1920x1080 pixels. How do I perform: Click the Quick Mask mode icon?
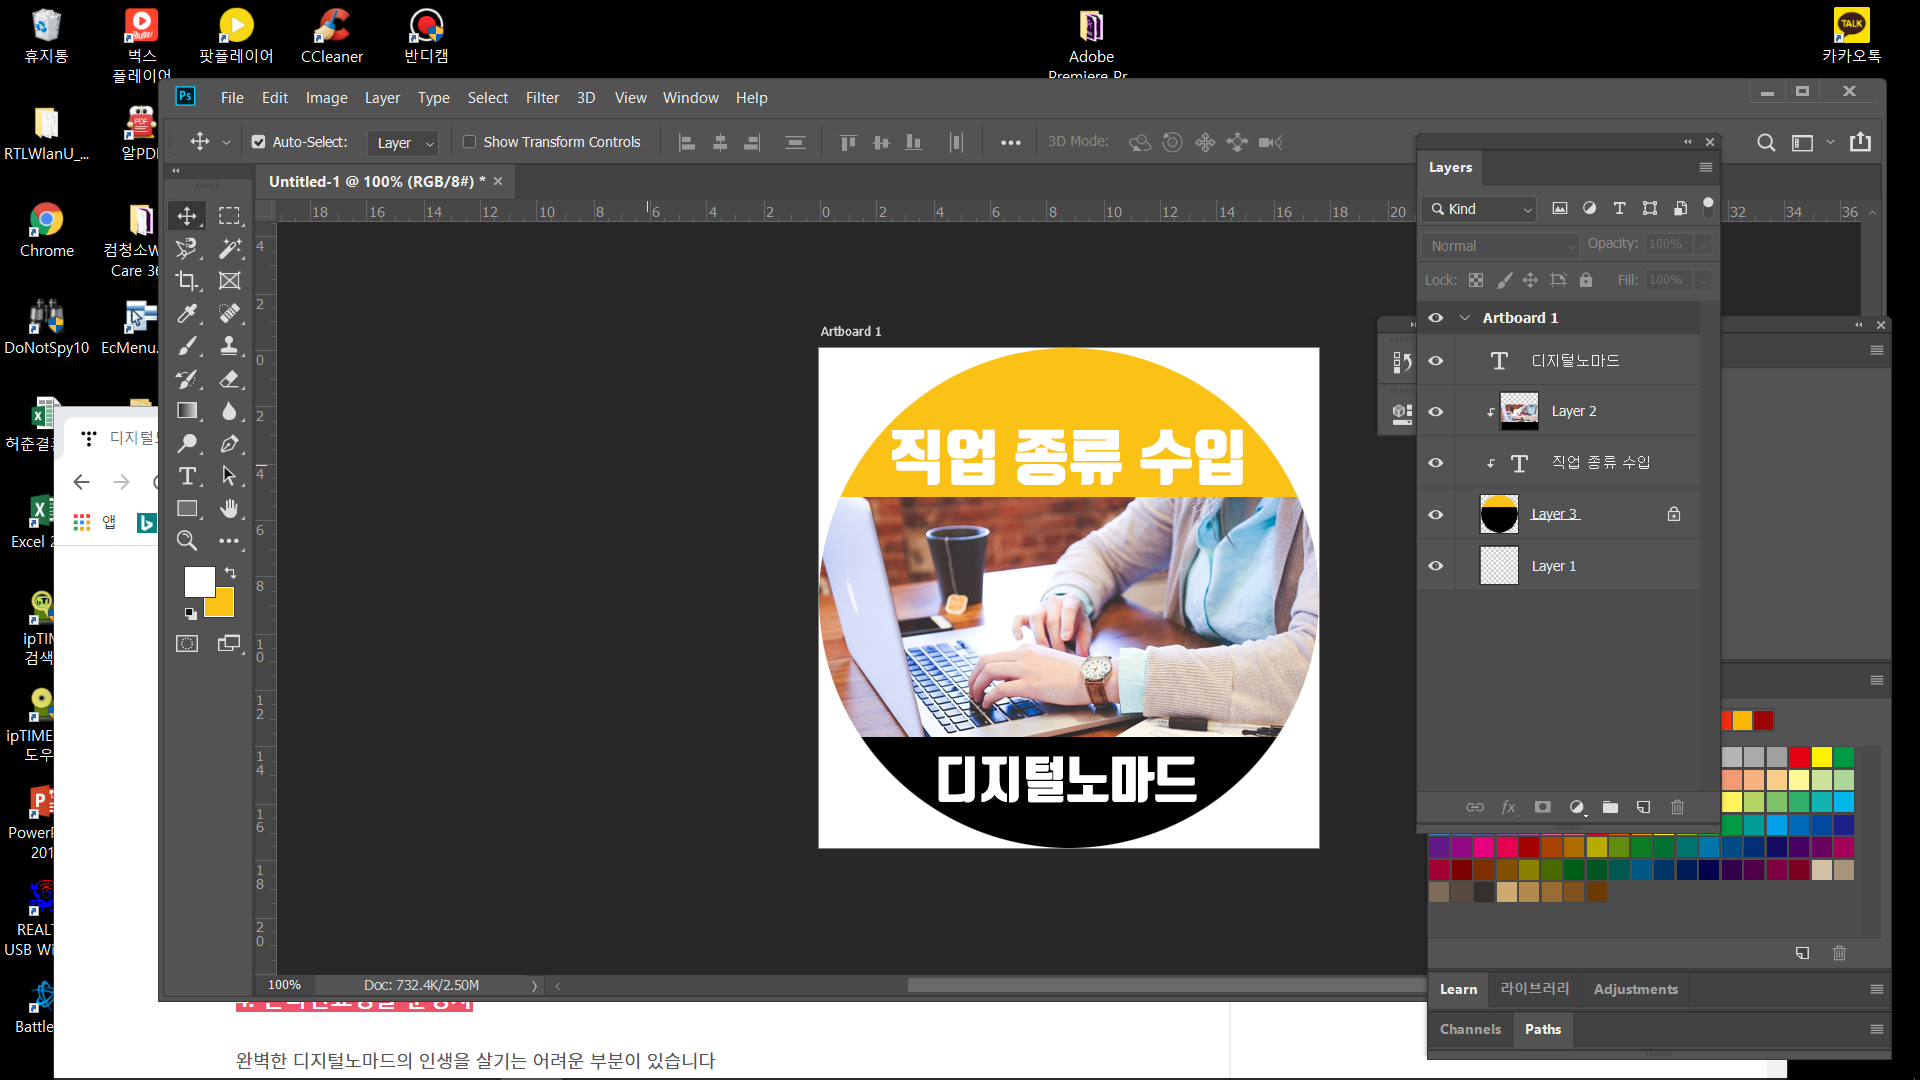pos(187,643)
